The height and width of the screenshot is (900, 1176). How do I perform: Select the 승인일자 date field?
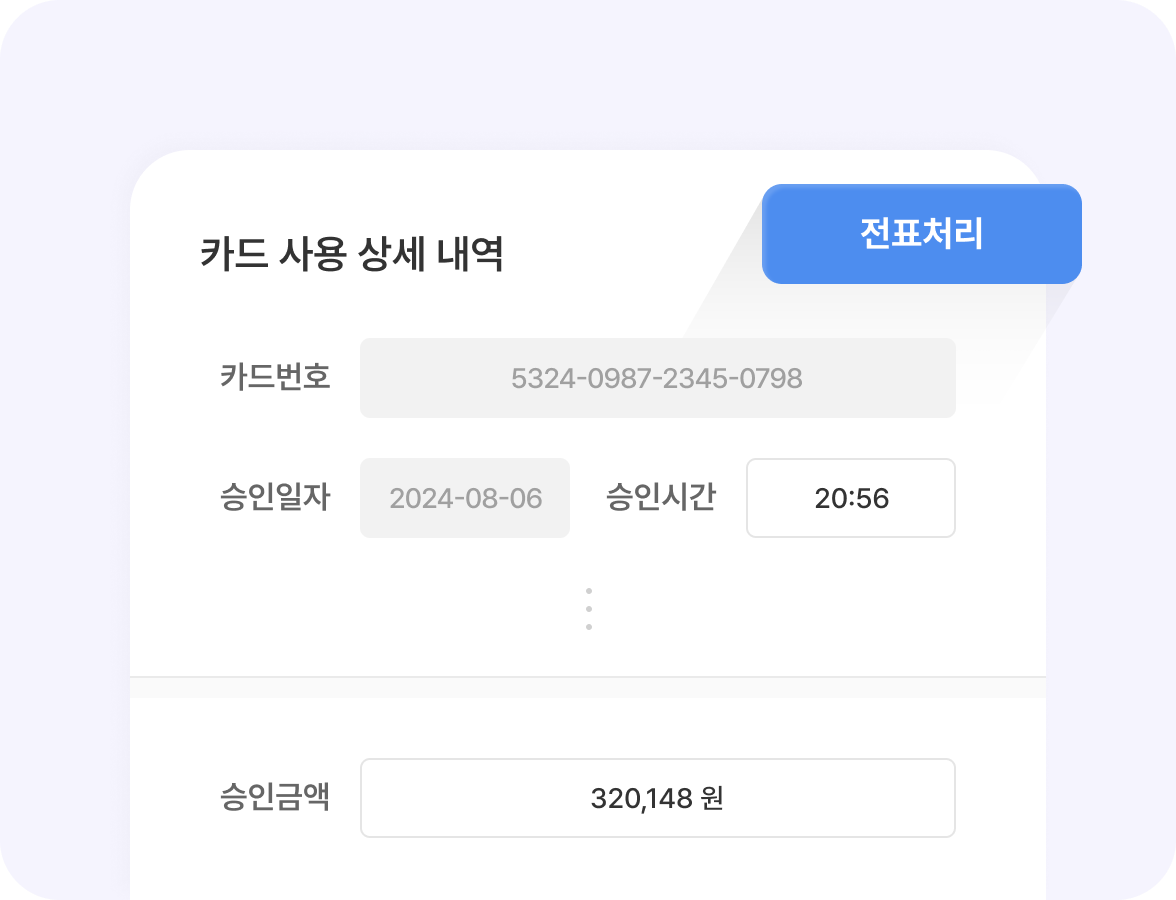point(464,498)
